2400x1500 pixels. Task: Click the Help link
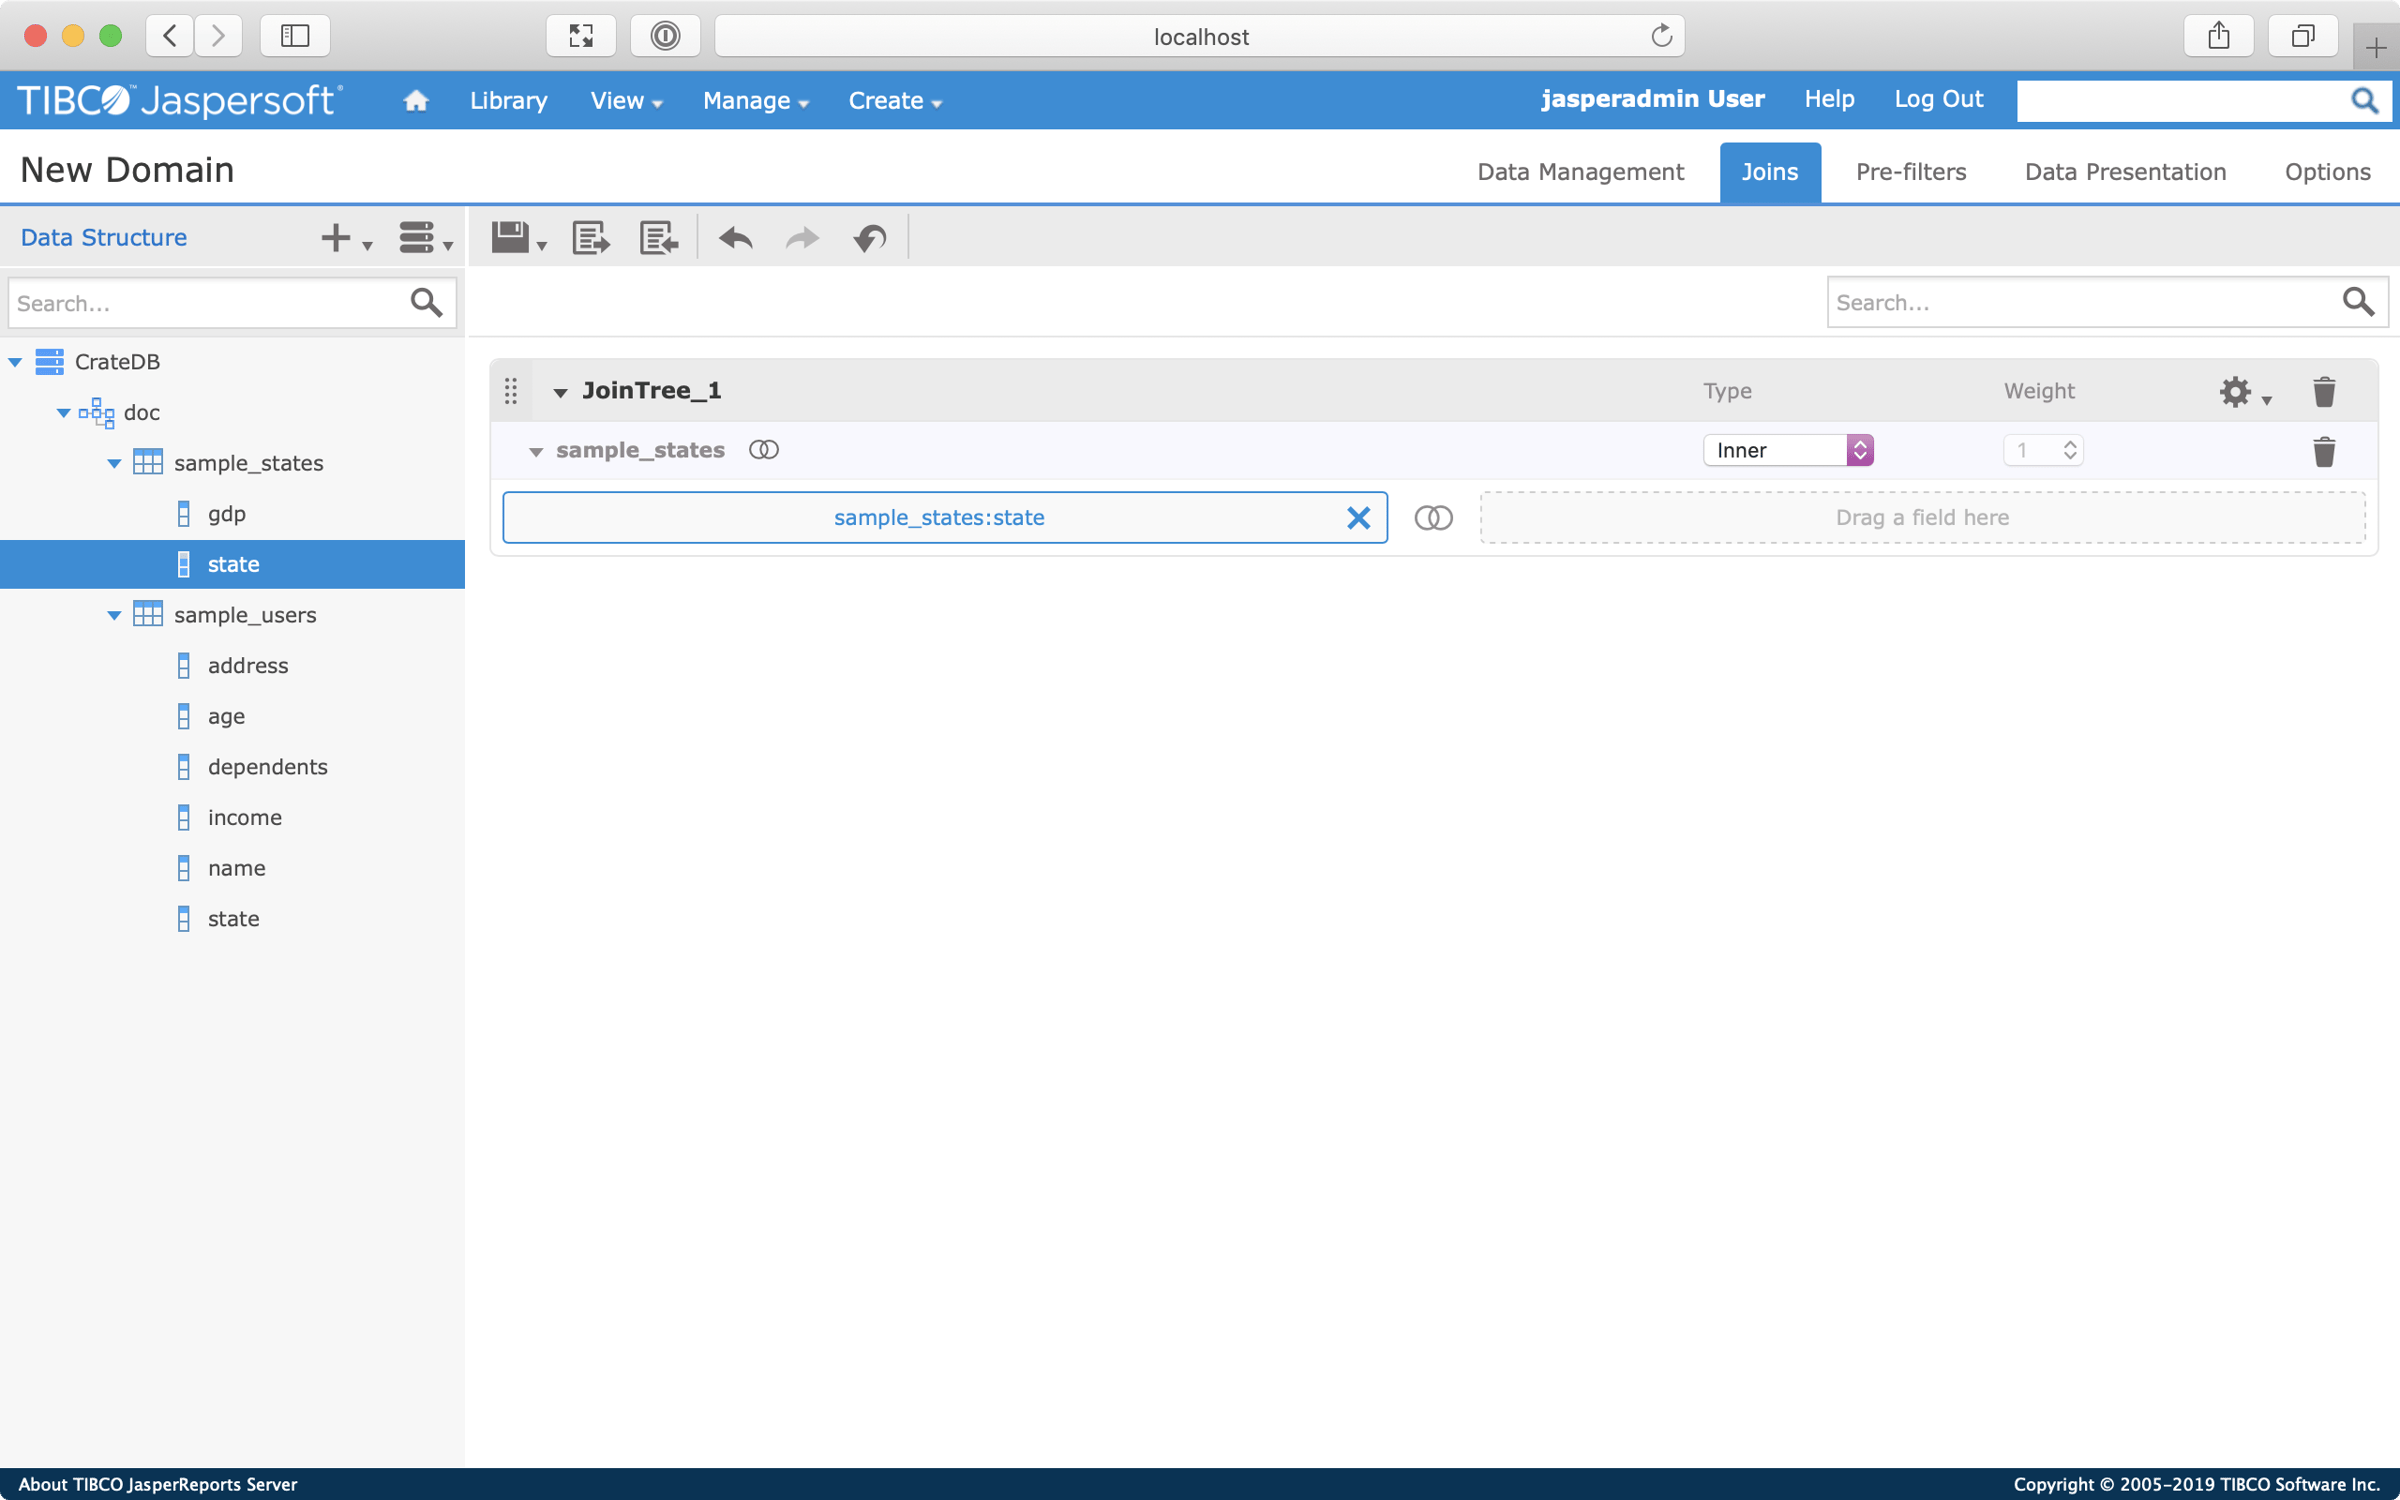pos(1828,99)
